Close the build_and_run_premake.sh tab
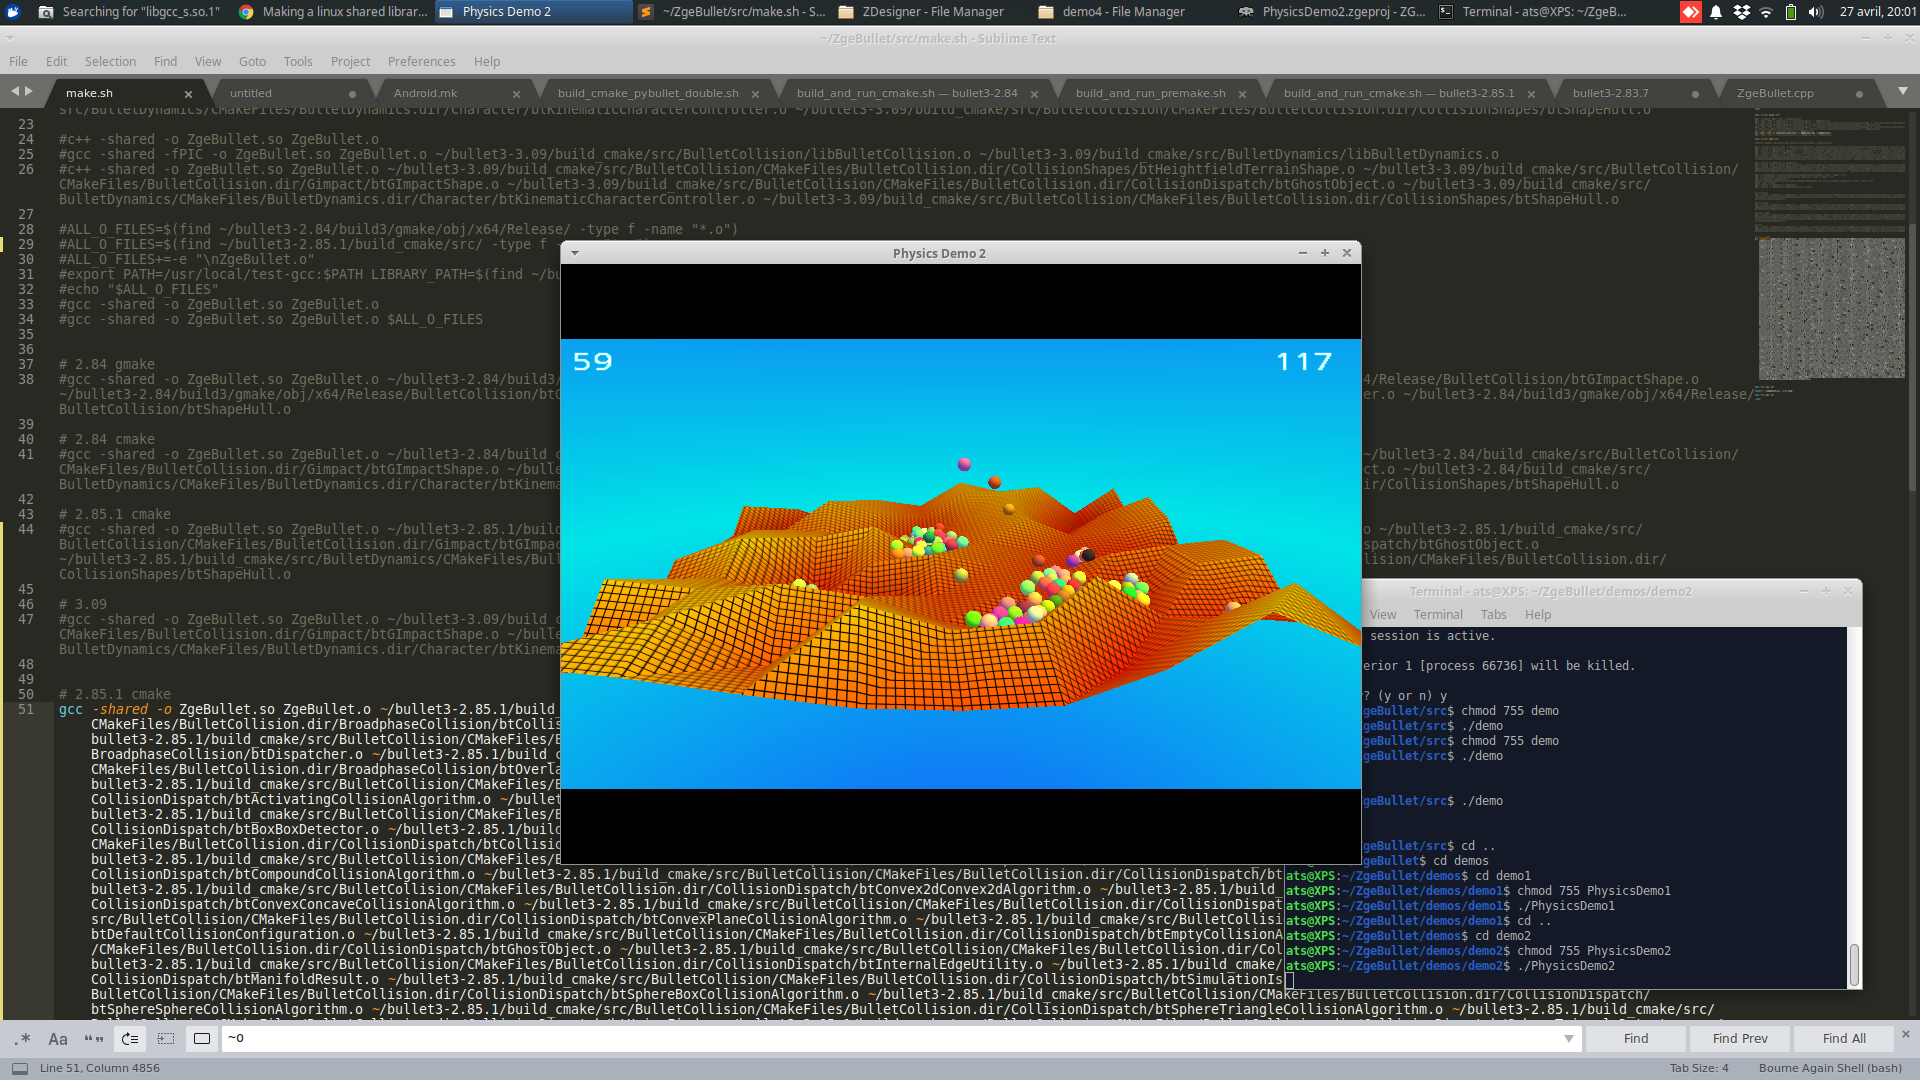The height and width of the screenshot is (1080, 1920). [1242, 94]
